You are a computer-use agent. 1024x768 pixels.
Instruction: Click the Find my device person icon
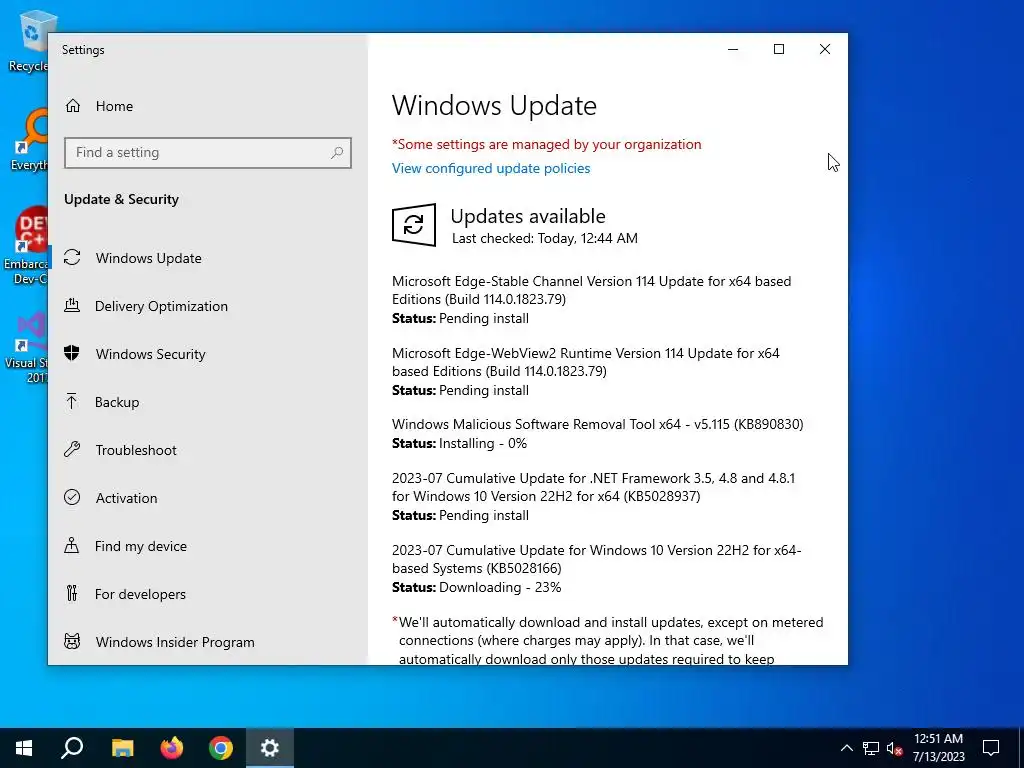pos(72,545)
